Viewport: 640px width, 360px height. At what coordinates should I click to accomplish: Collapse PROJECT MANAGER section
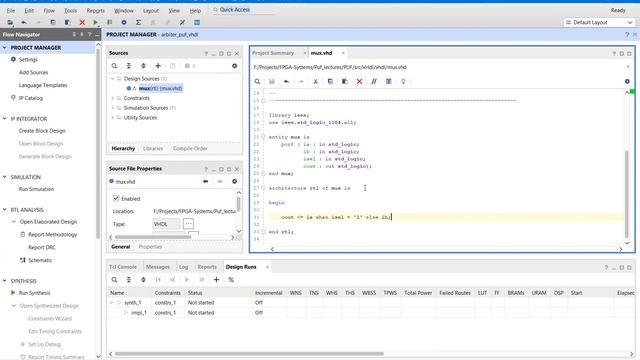point(4,48)
